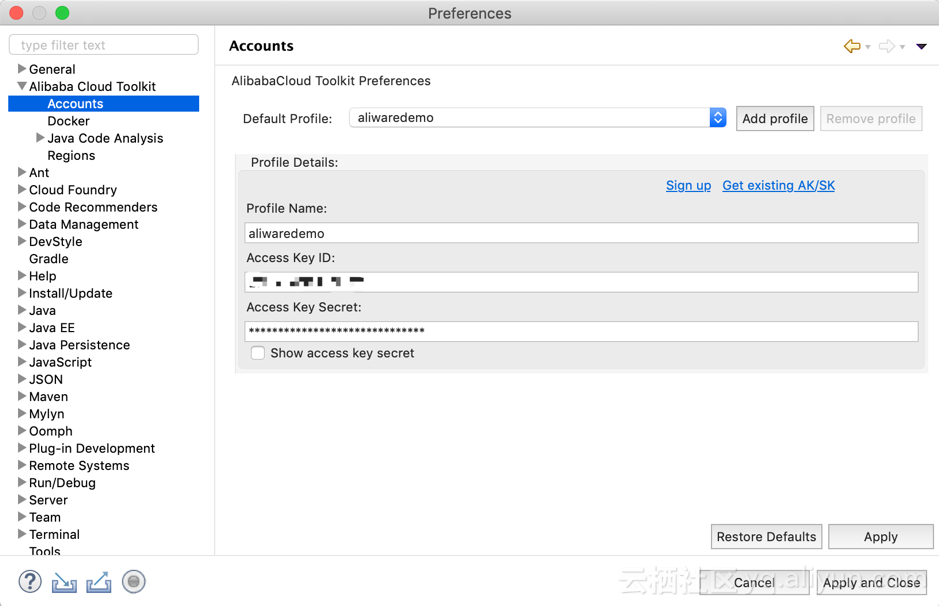The width and height of the screenshot is (939, 606).
Task: Select the Regions preferences item
Action: coord(71,155)
